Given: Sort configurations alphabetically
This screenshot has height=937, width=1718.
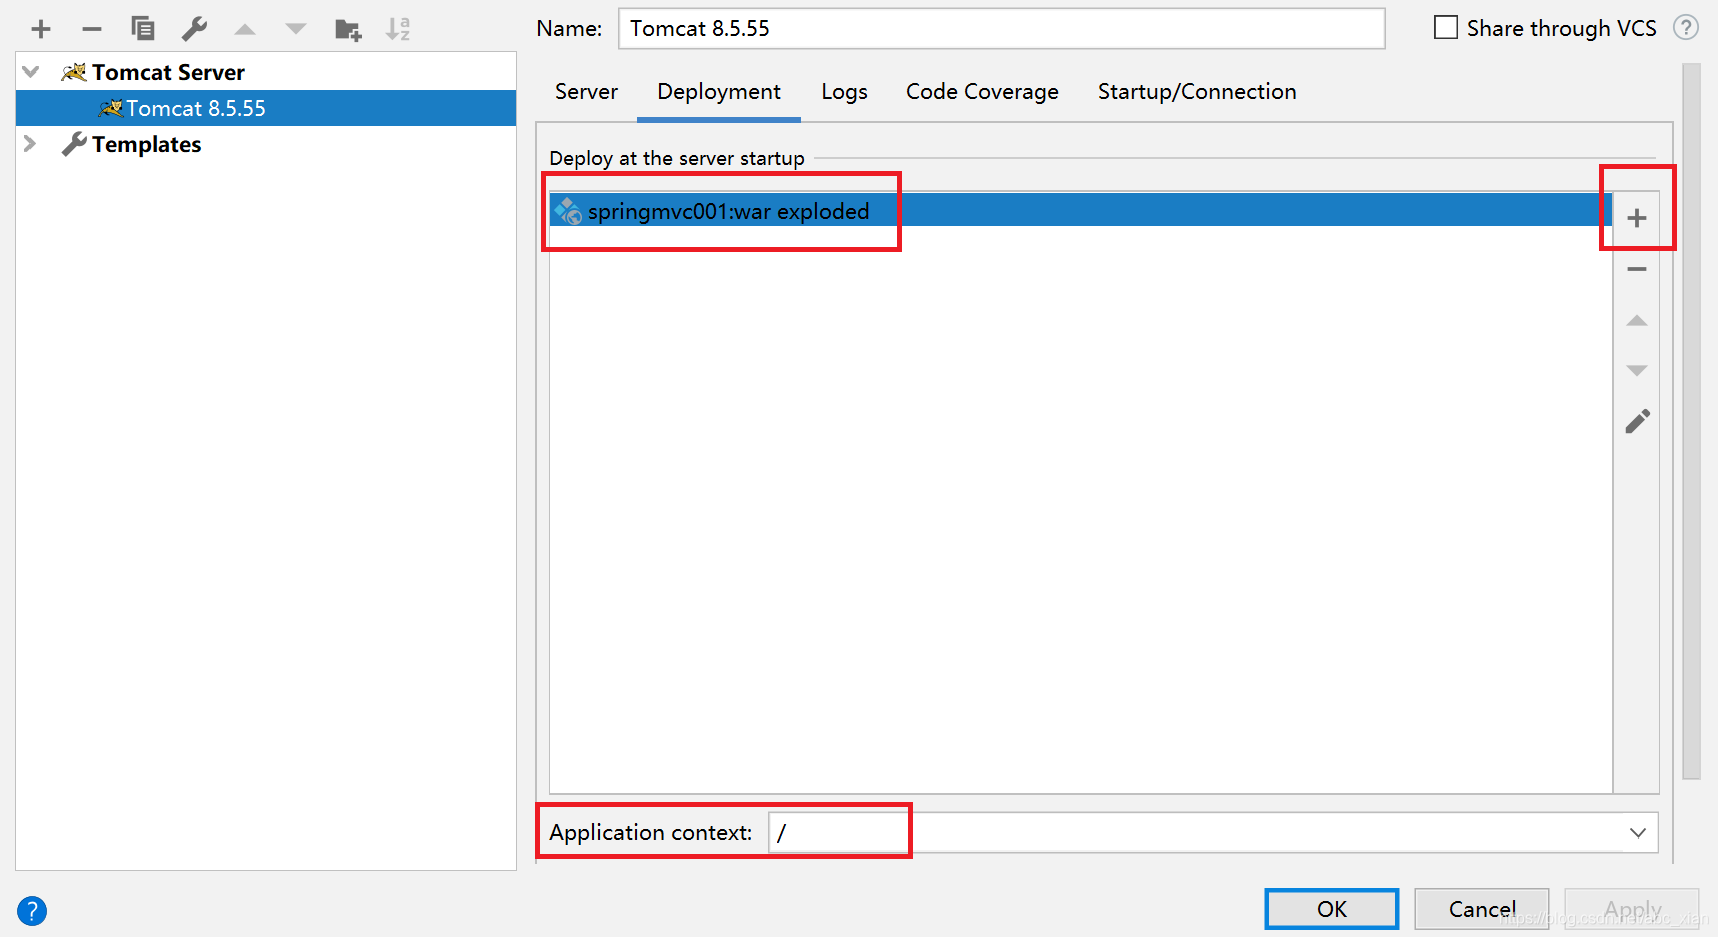Looking at the screenshot, I should click(398, 29).
